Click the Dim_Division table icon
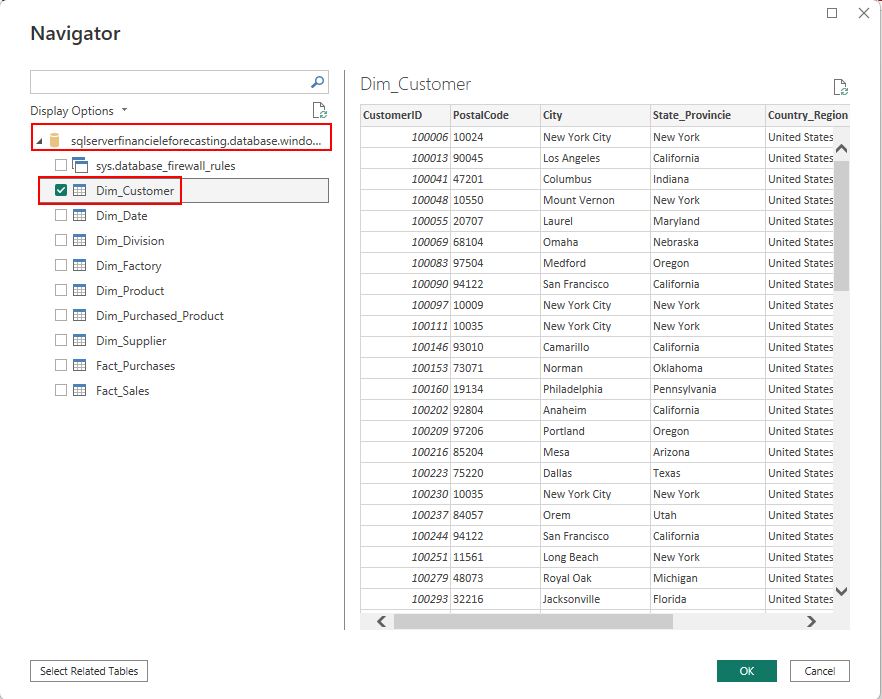The width and height of the screenshot is (882, 699). (x=80, y=241)
